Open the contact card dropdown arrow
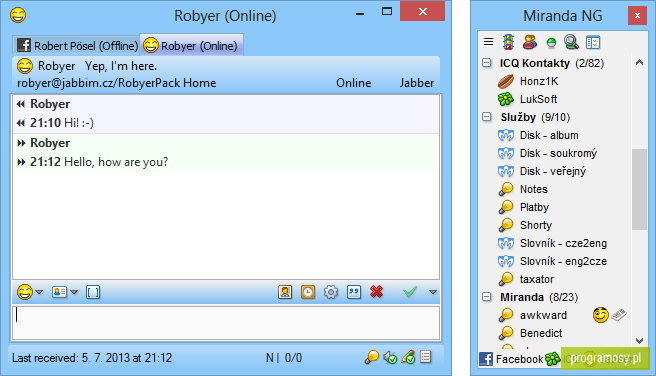Image resolution: width=656 pixels, height=376 pixels. coord(74,292)
